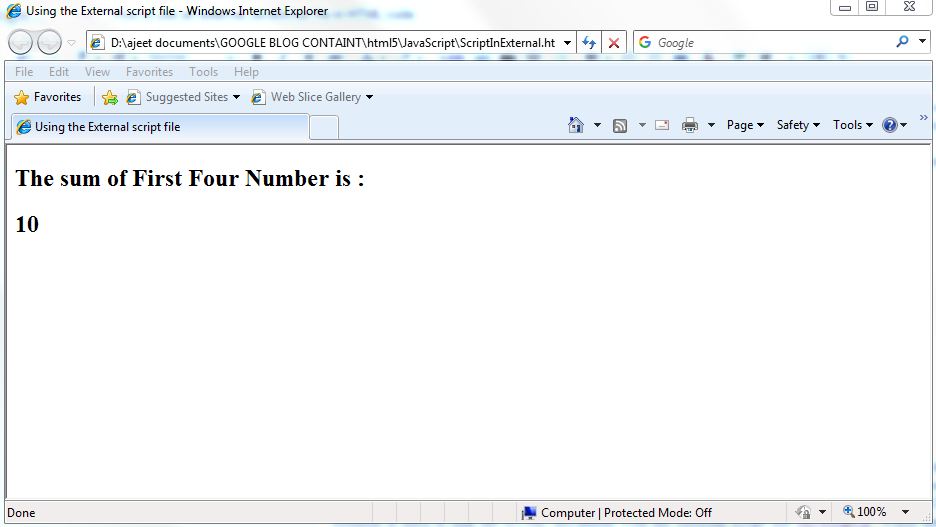Click the 100% zoom level button
Screen dimensions: 936x527
pyautogui.click(x=864, y=511)
